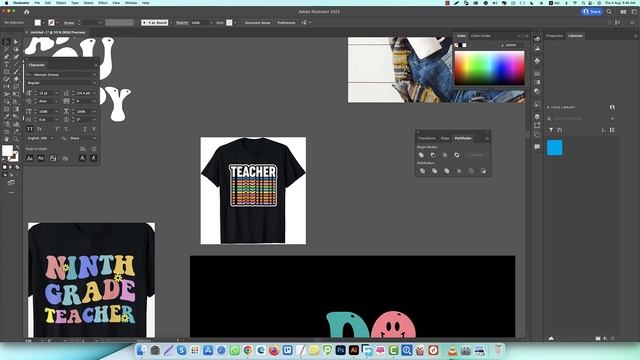Toggle library grid view icon
The image size is (640, 360).
click(612, 130)
